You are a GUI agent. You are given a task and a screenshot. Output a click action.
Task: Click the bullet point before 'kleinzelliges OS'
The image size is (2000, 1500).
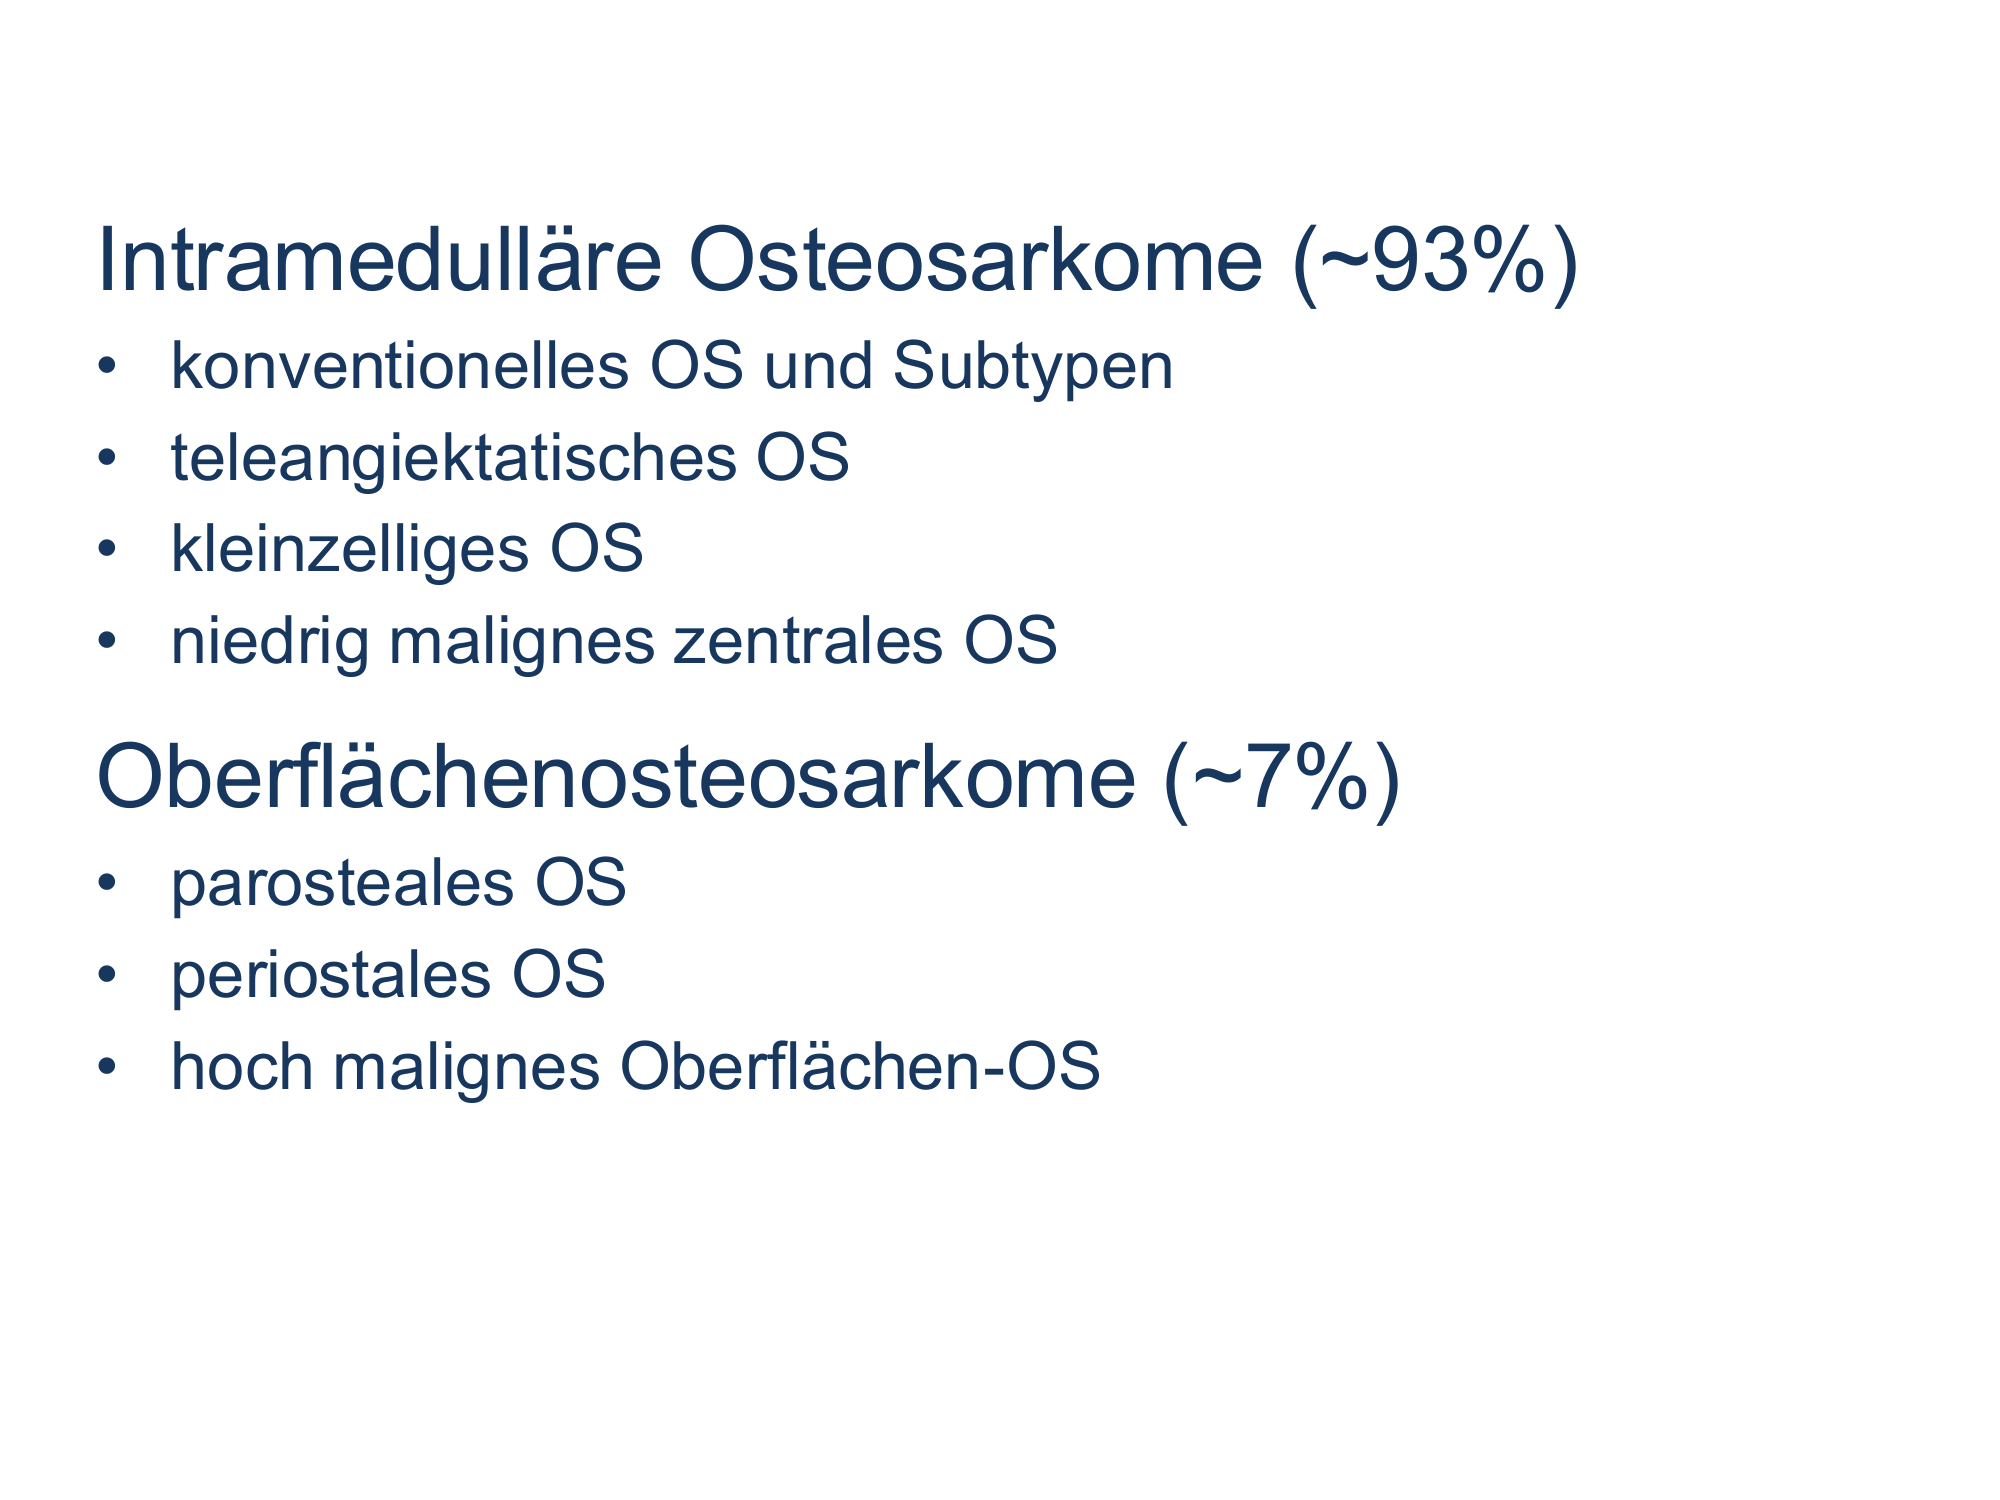pyautogui.click(x=107, y=550)
